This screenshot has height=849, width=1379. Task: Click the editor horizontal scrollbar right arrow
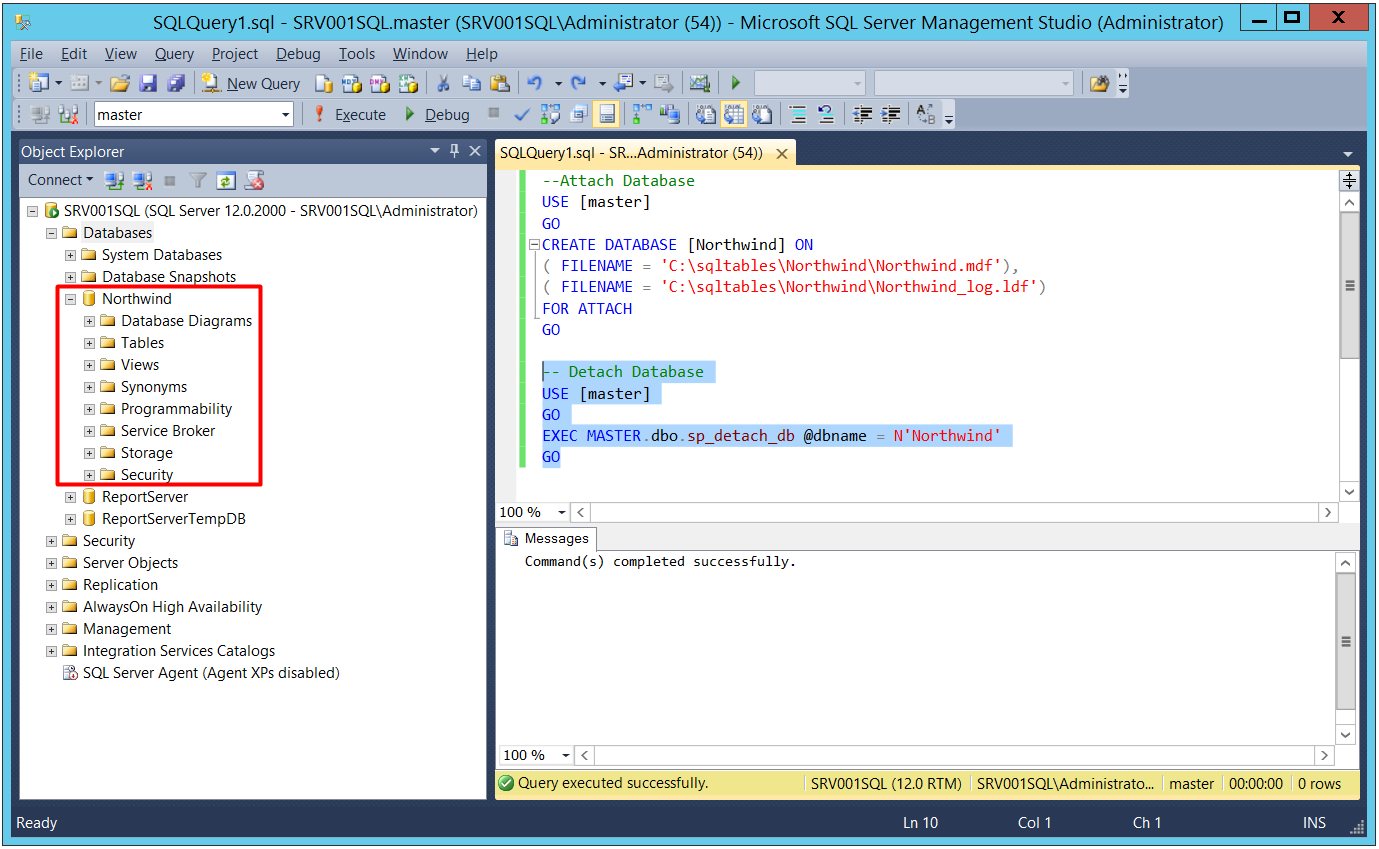1328,512
